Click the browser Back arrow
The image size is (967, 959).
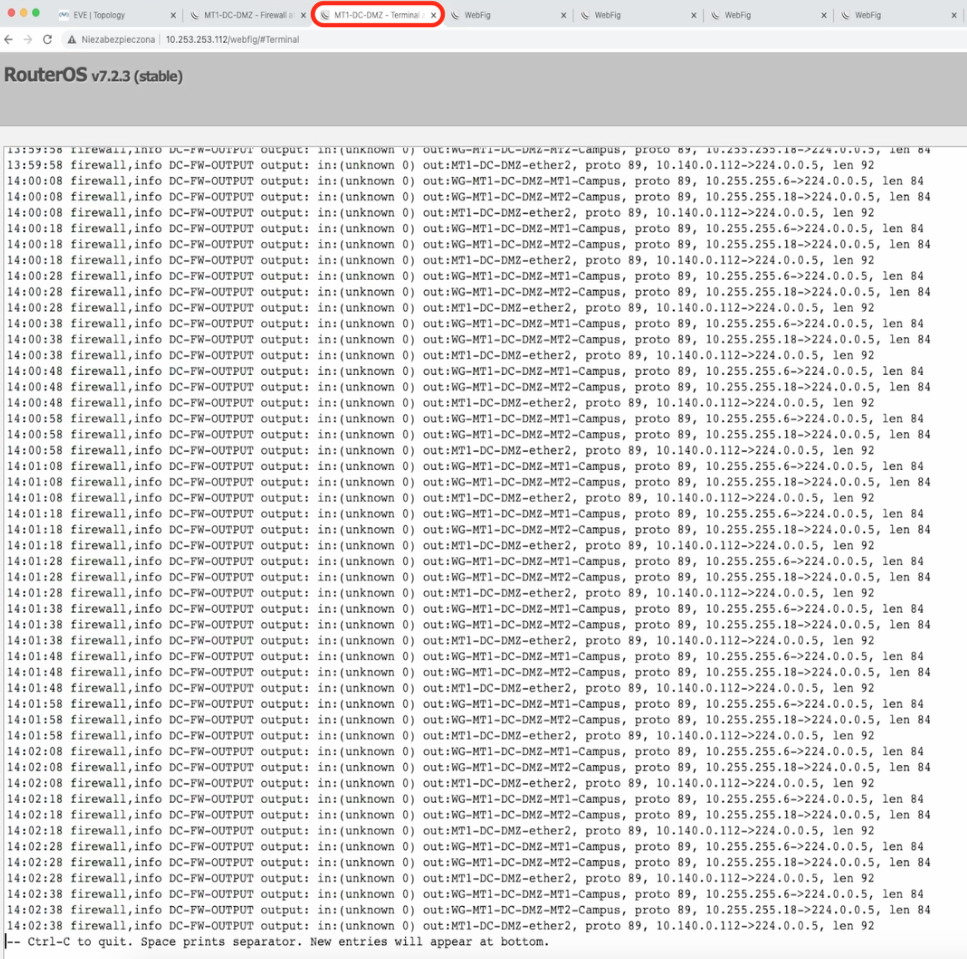tap(9, 39)
